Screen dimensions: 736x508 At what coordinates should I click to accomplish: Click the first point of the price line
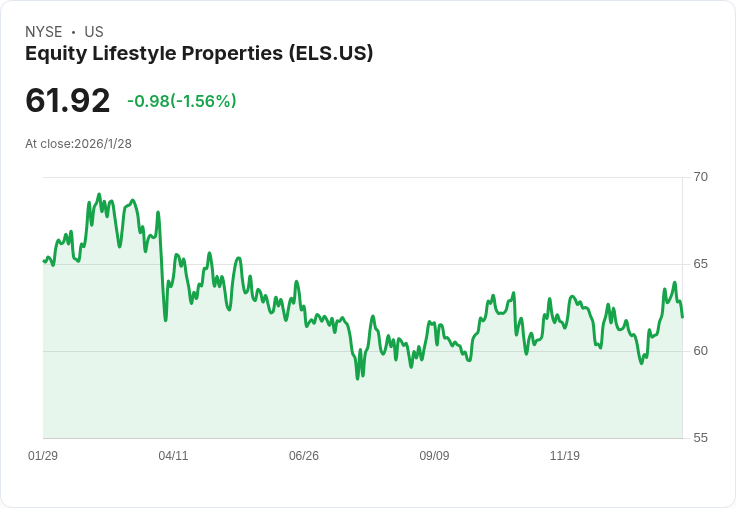(x=44, y=261)
